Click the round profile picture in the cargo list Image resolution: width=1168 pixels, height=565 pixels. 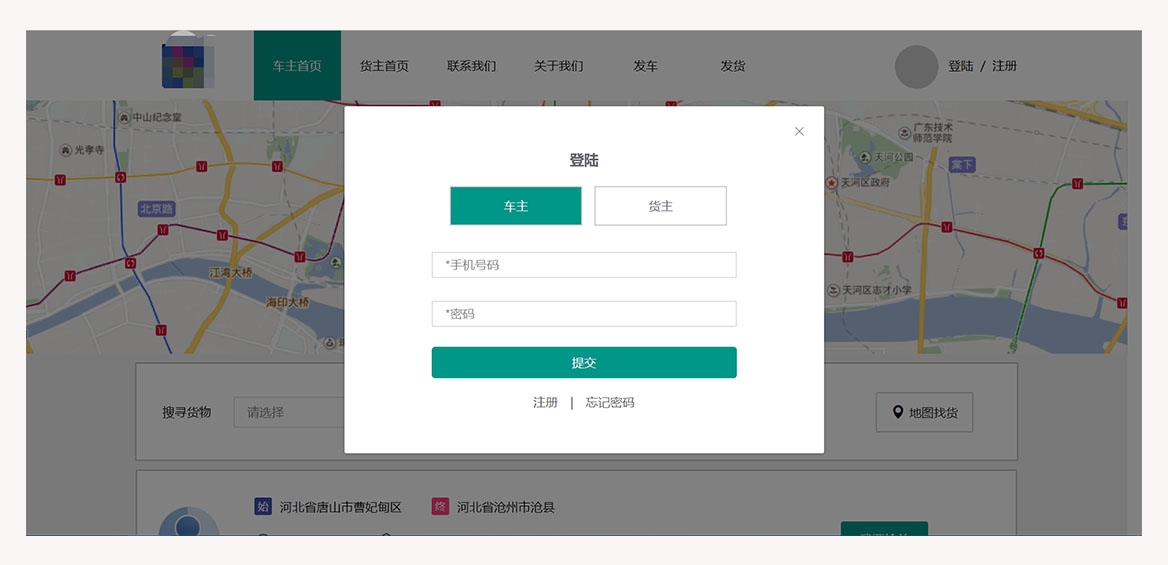coord(189,522)
